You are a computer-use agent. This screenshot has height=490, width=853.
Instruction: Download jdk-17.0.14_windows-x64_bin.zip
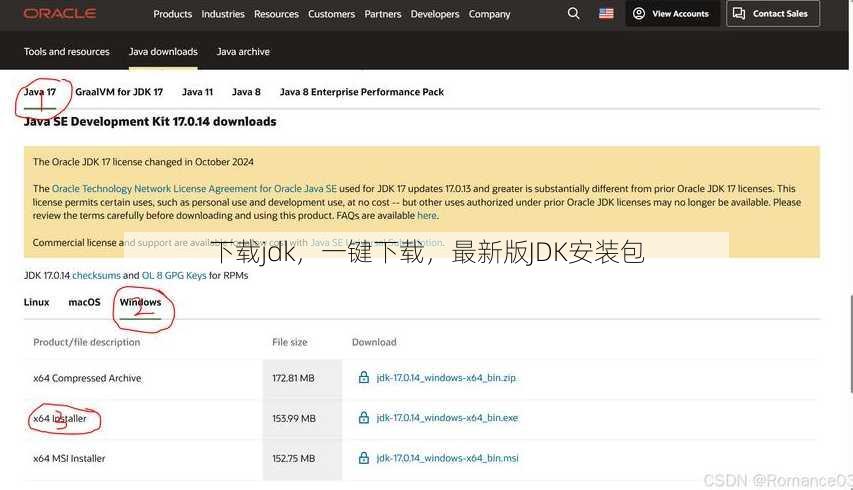coord(446,377)
